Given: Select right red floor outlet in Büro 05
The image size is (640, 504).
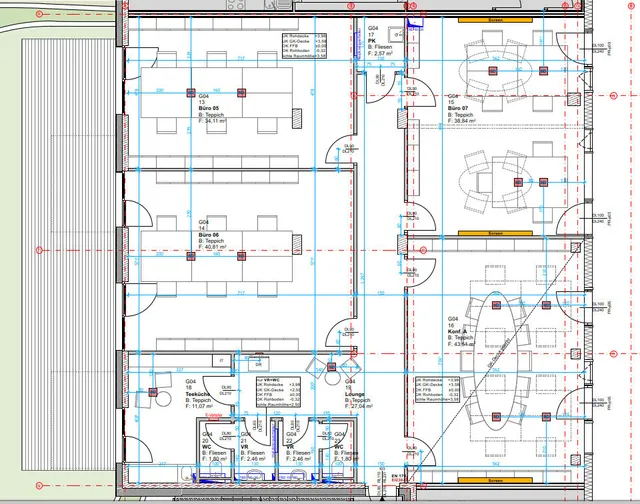Looking at the screenshot, I should [x=241, y=93].
